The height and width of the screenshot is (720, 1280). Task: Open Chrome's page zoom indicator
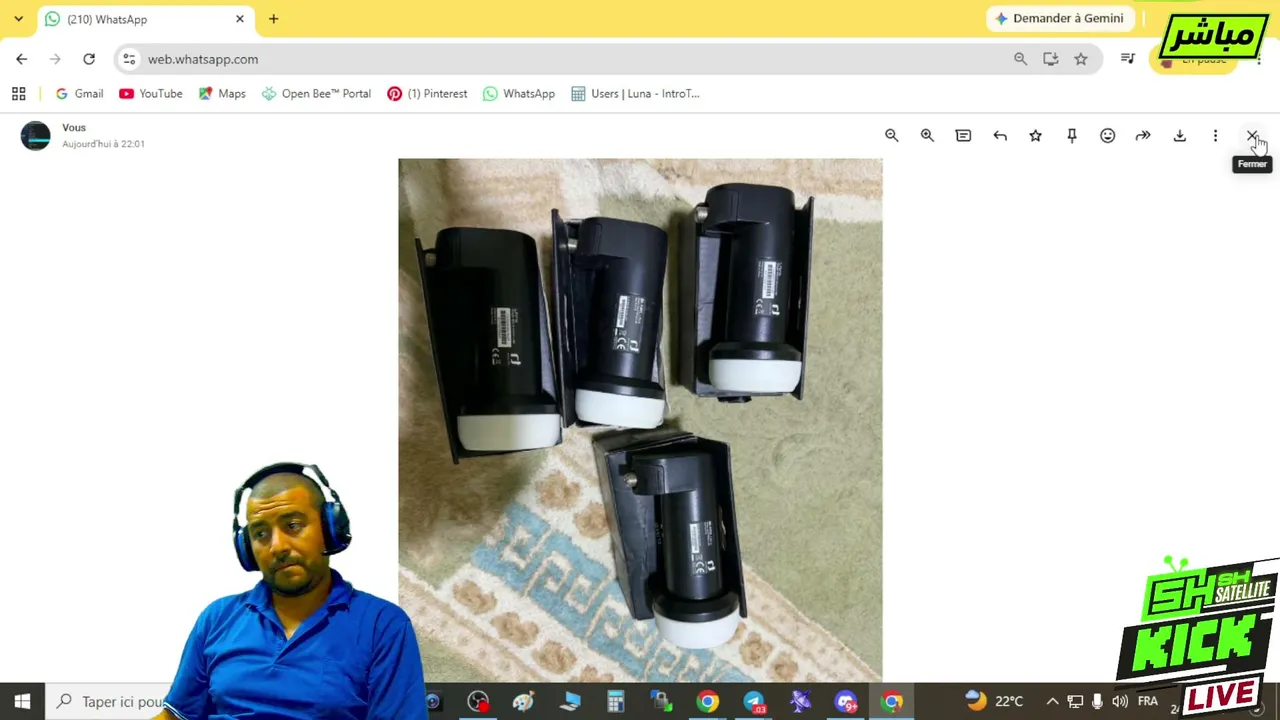(1020, 59)
